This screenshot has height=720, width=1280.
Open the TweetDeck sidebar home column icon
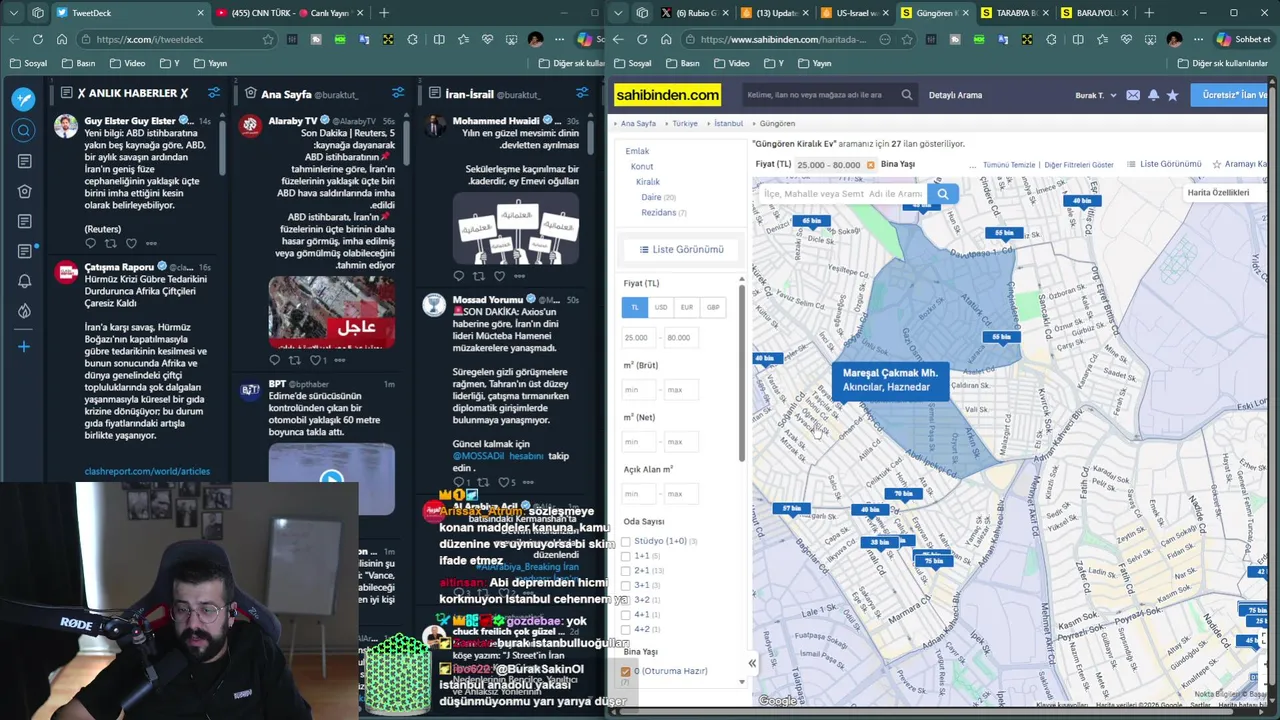pyautogui.click(x=24, y=191)
